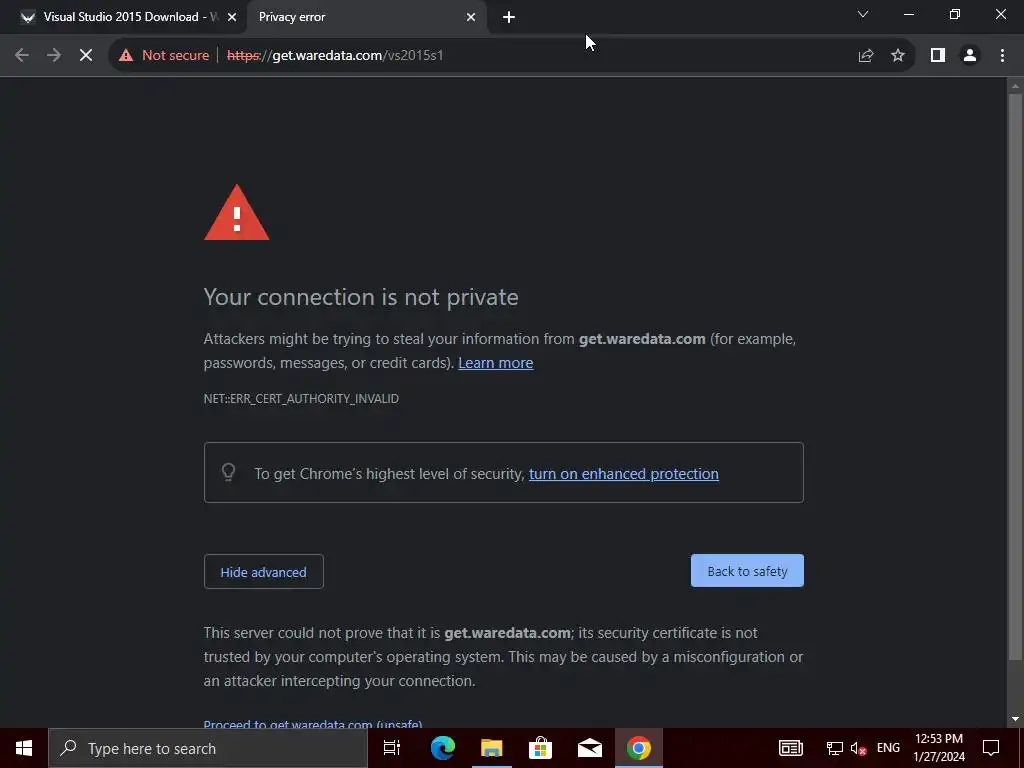Bookmark this page with the star icon

[898, 56]
